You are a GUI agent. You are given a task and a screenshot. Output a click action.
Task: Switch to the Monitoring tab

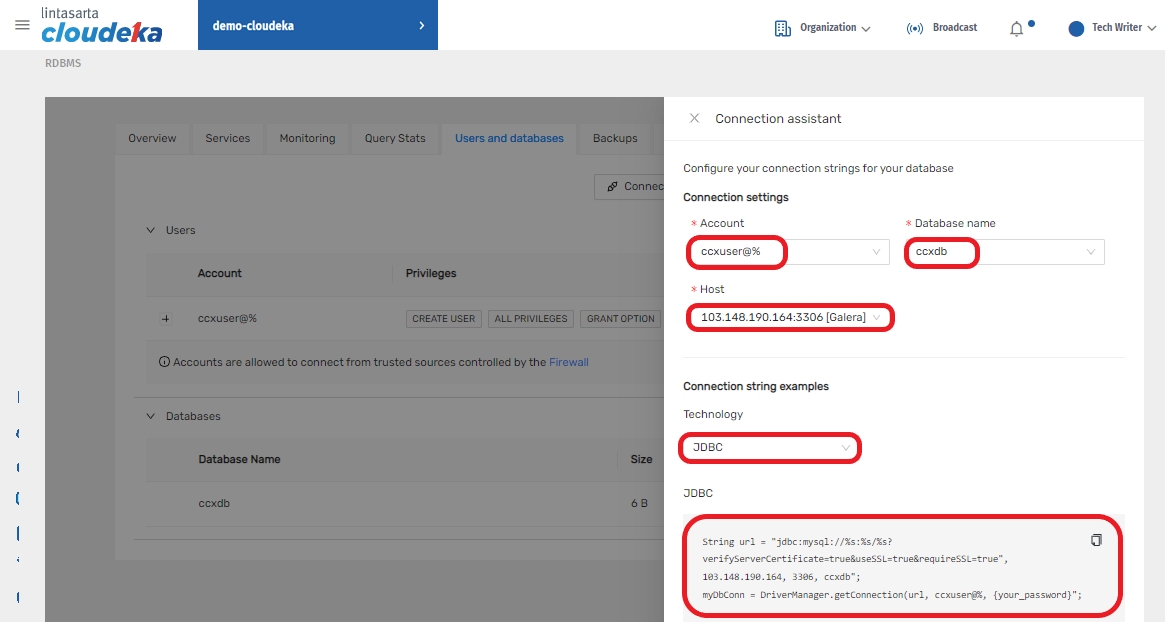307,138
